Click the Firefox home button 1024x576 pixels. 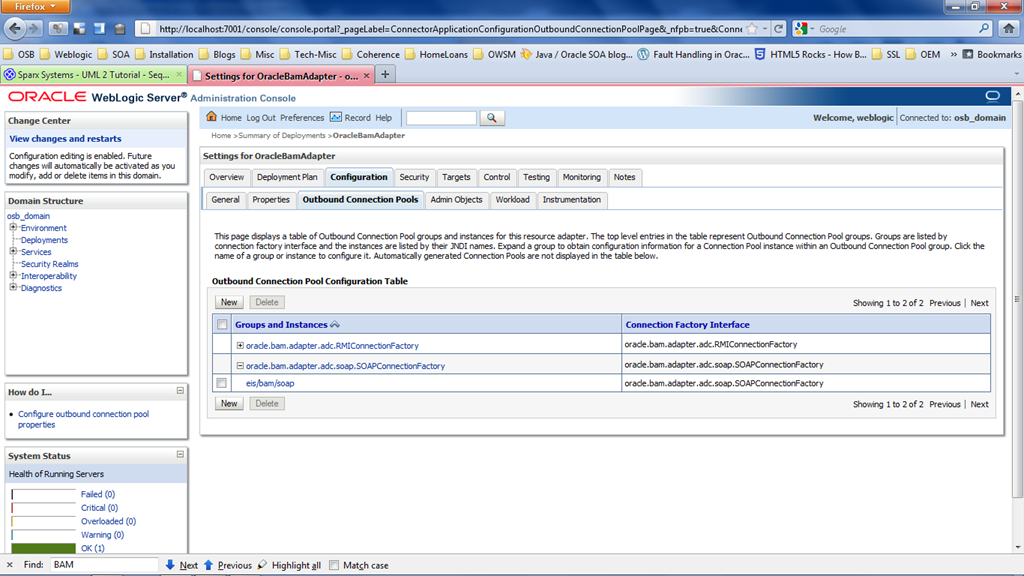point(1010,29)
